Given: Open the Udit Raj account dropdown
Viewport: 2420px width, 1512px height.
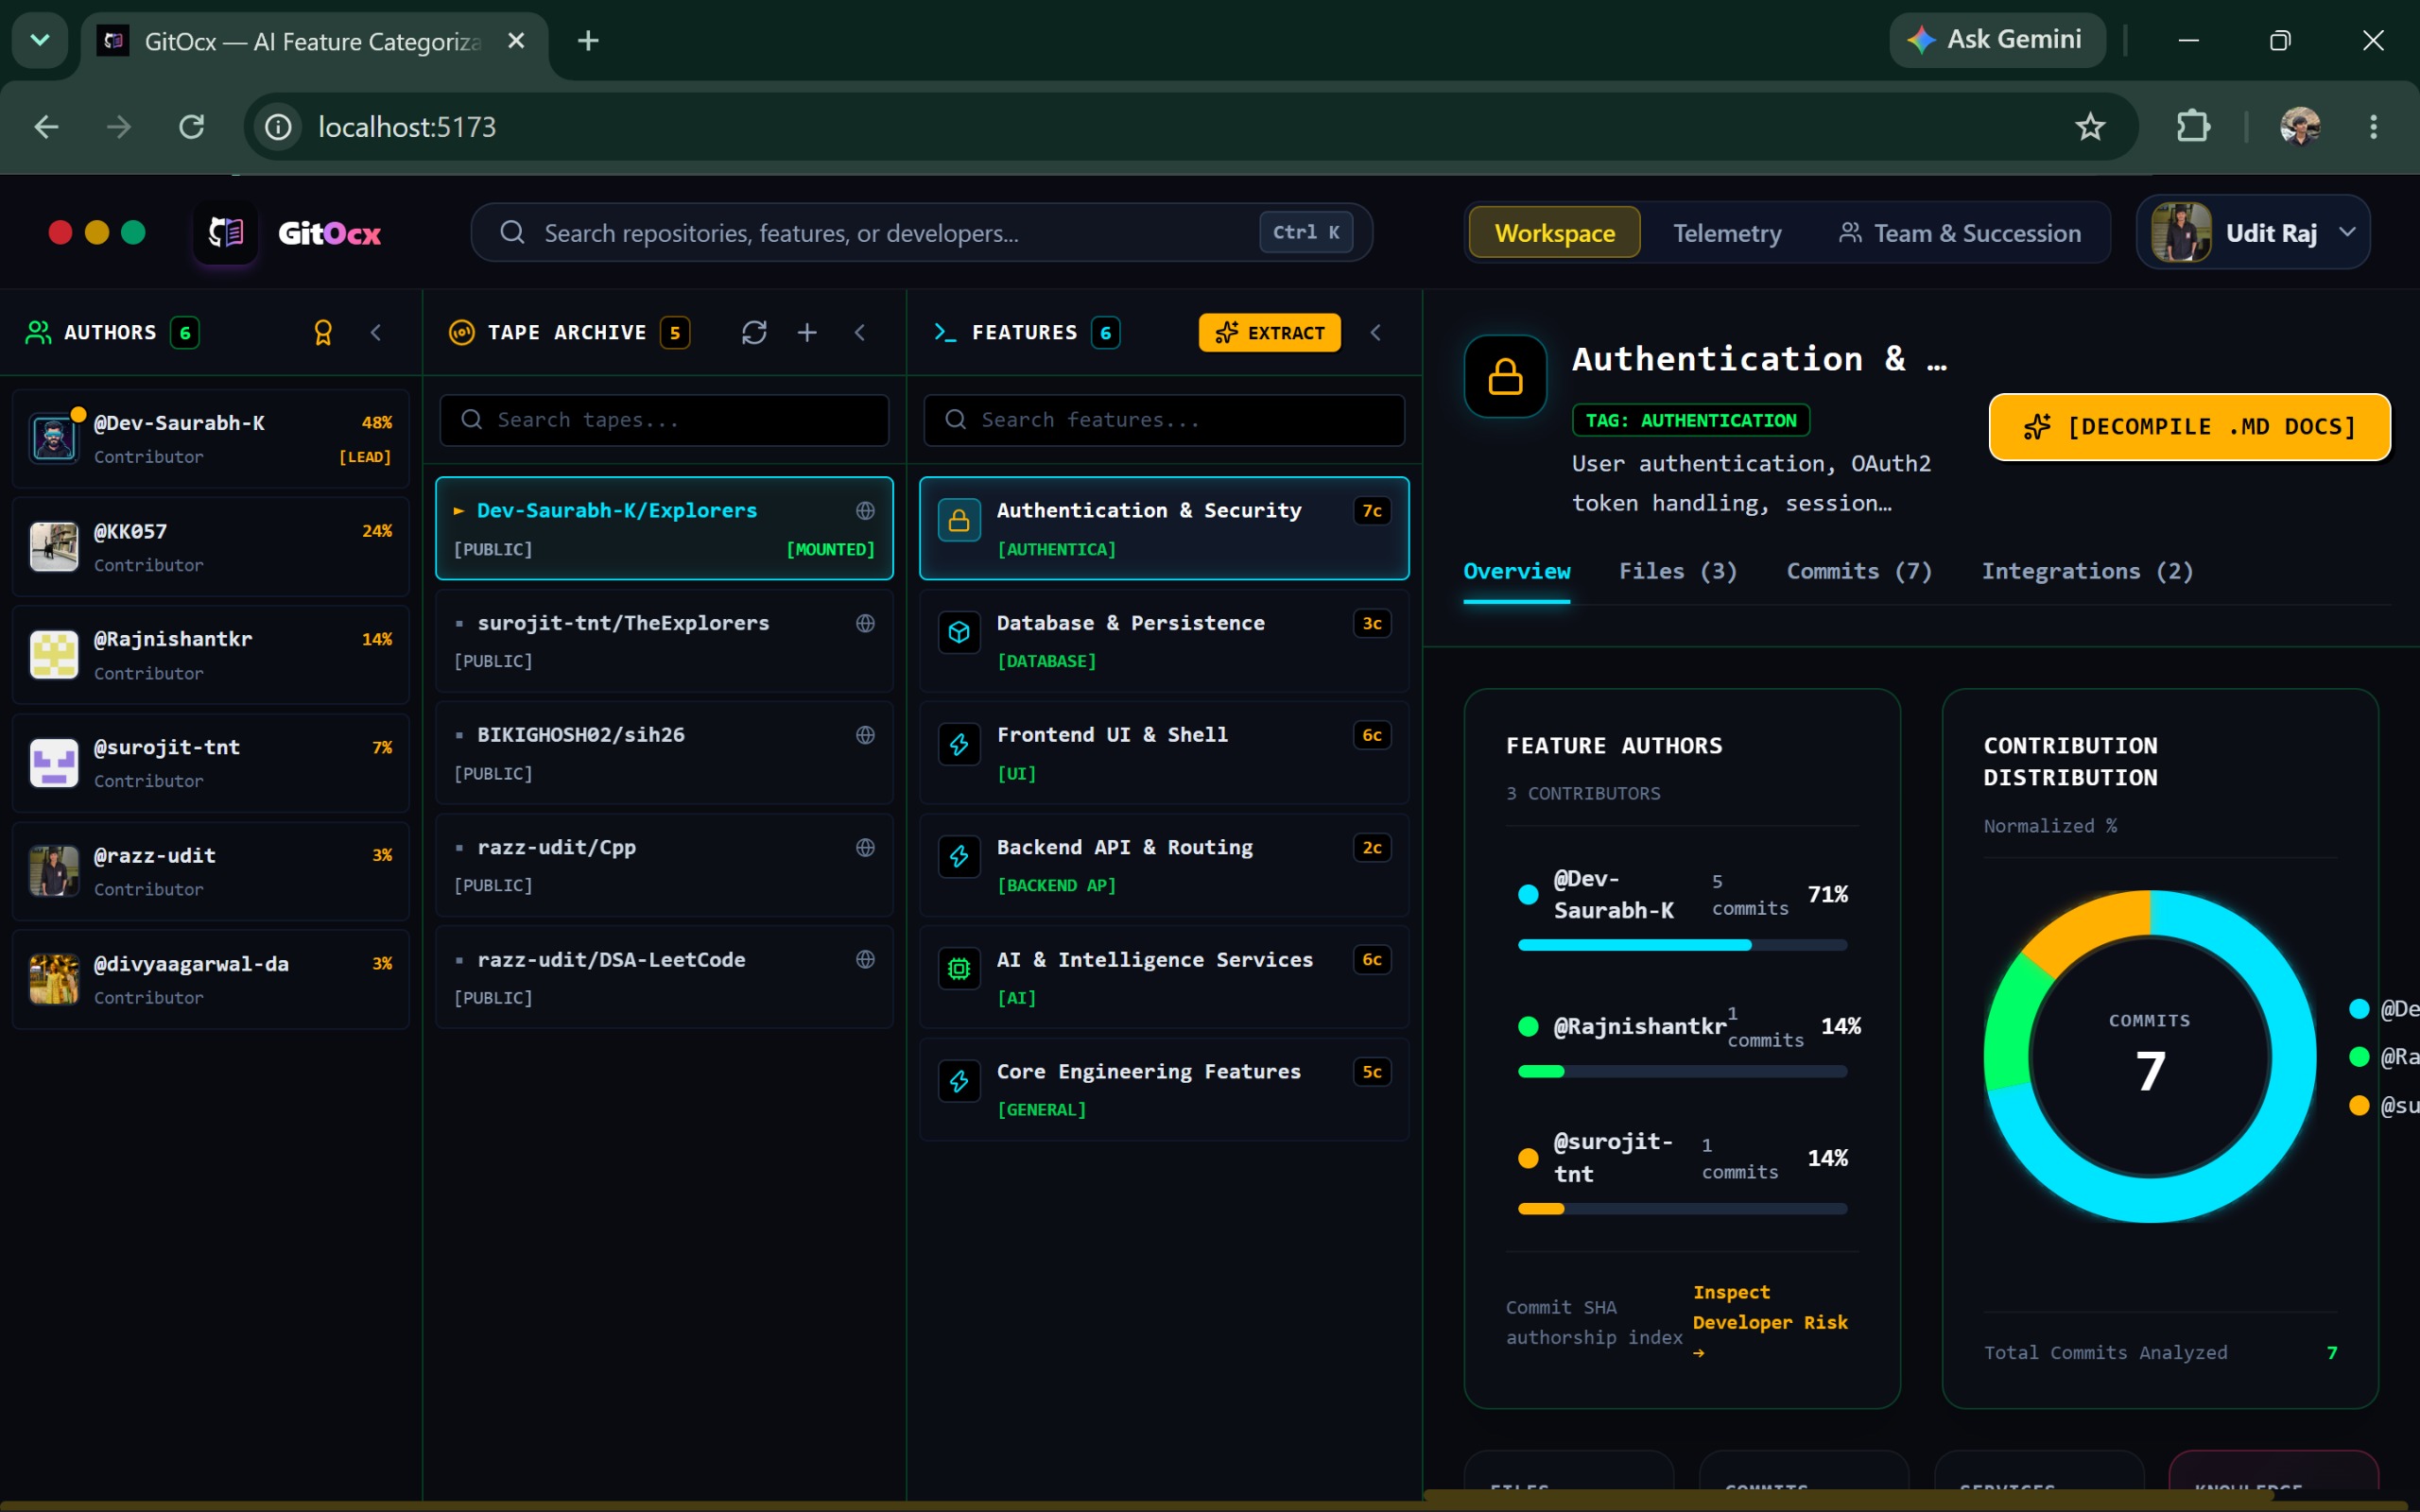Looking at the screenshot, I should 2253,233.
